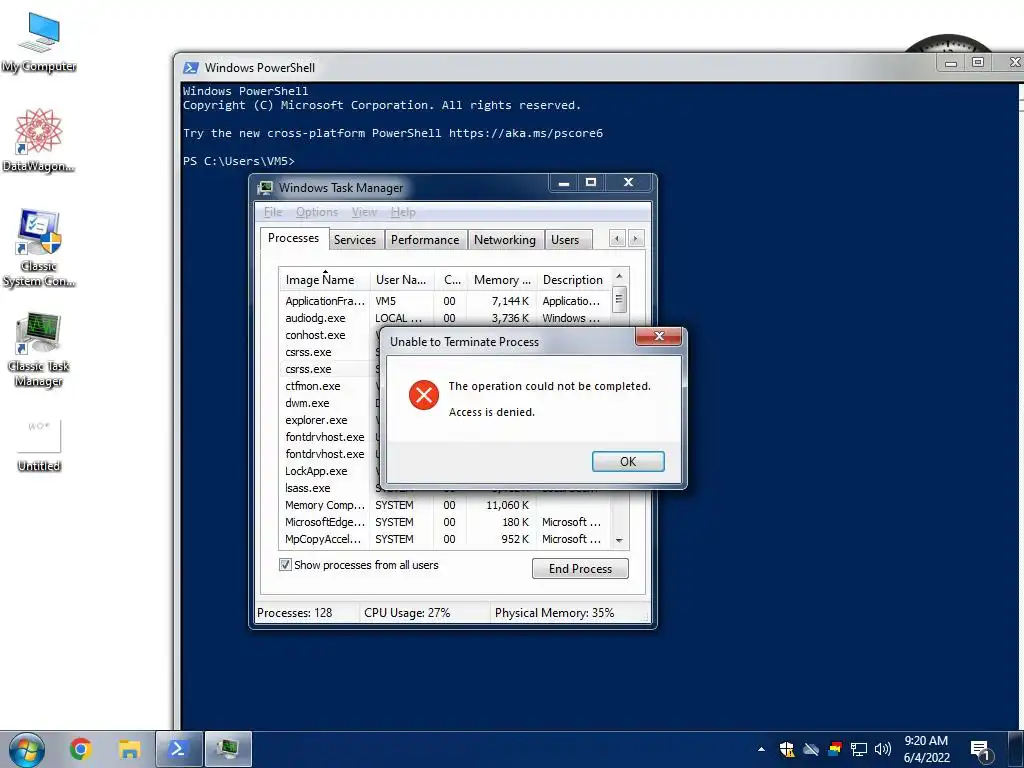
Task: Sort by Memory column header
Action: click(x=502, y=280)
